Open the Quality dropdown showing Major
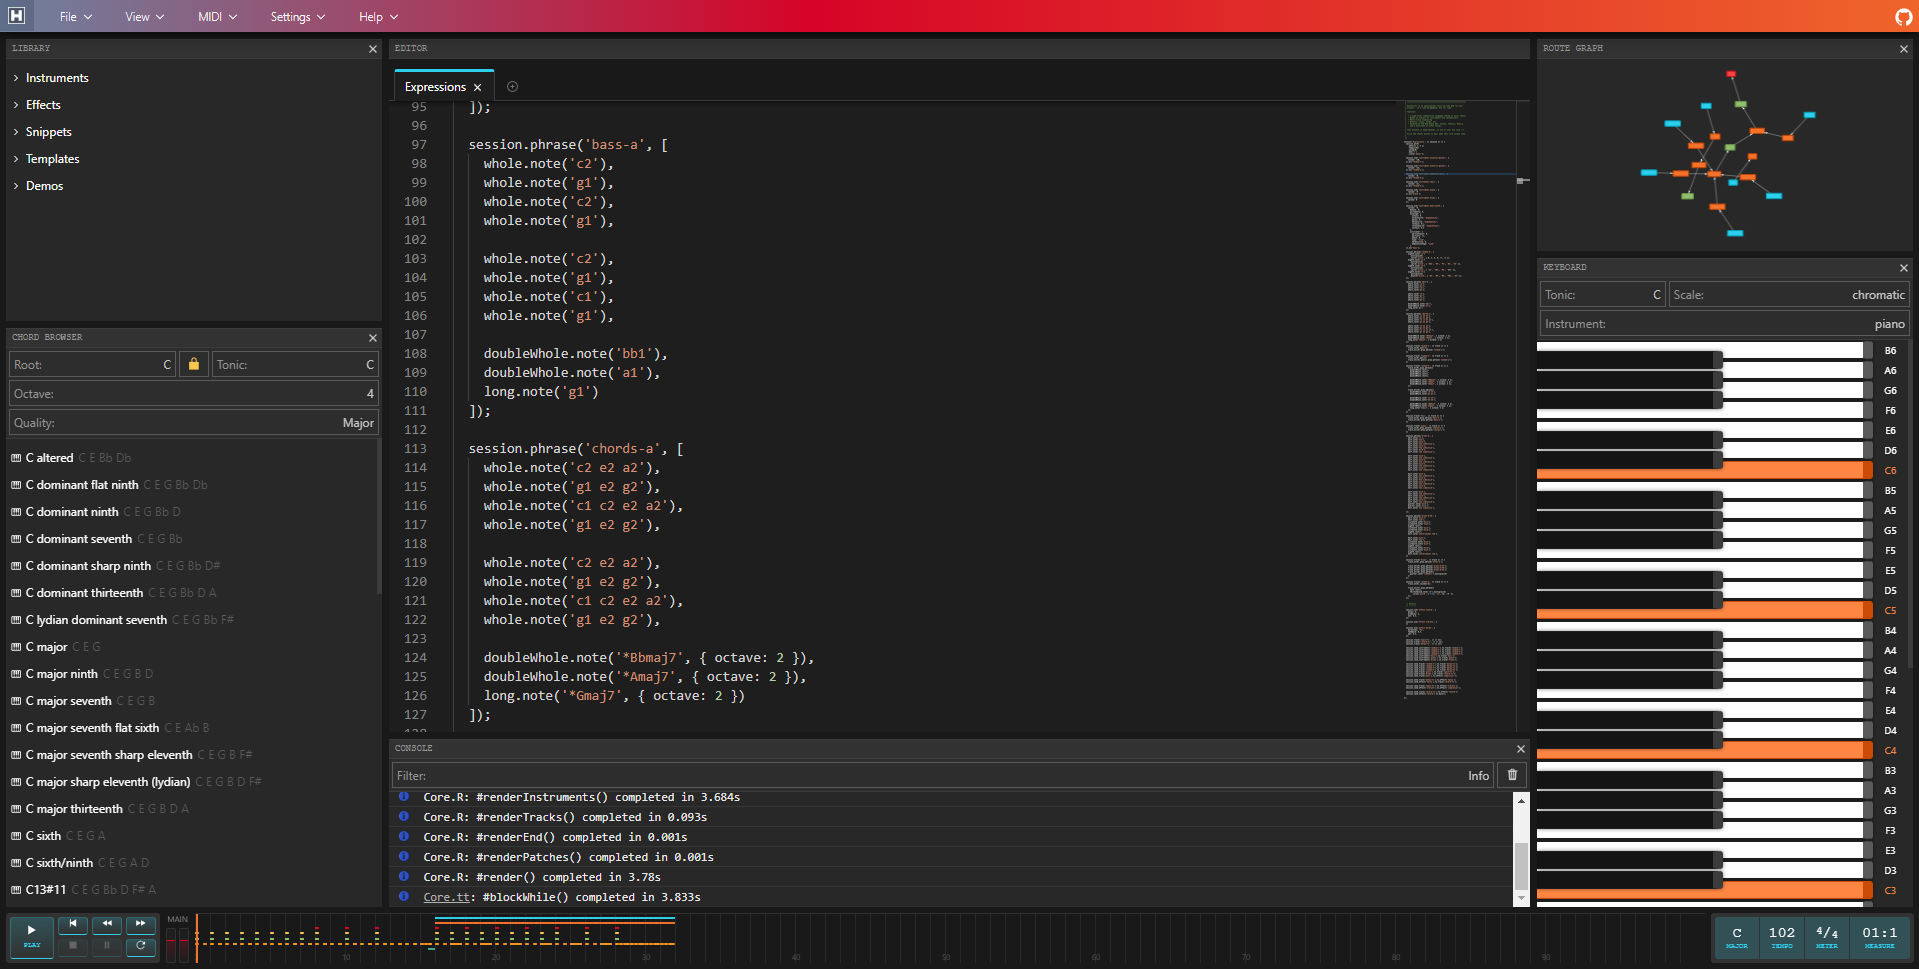Screen dimensions: 1919x969 tap(194, 423)
